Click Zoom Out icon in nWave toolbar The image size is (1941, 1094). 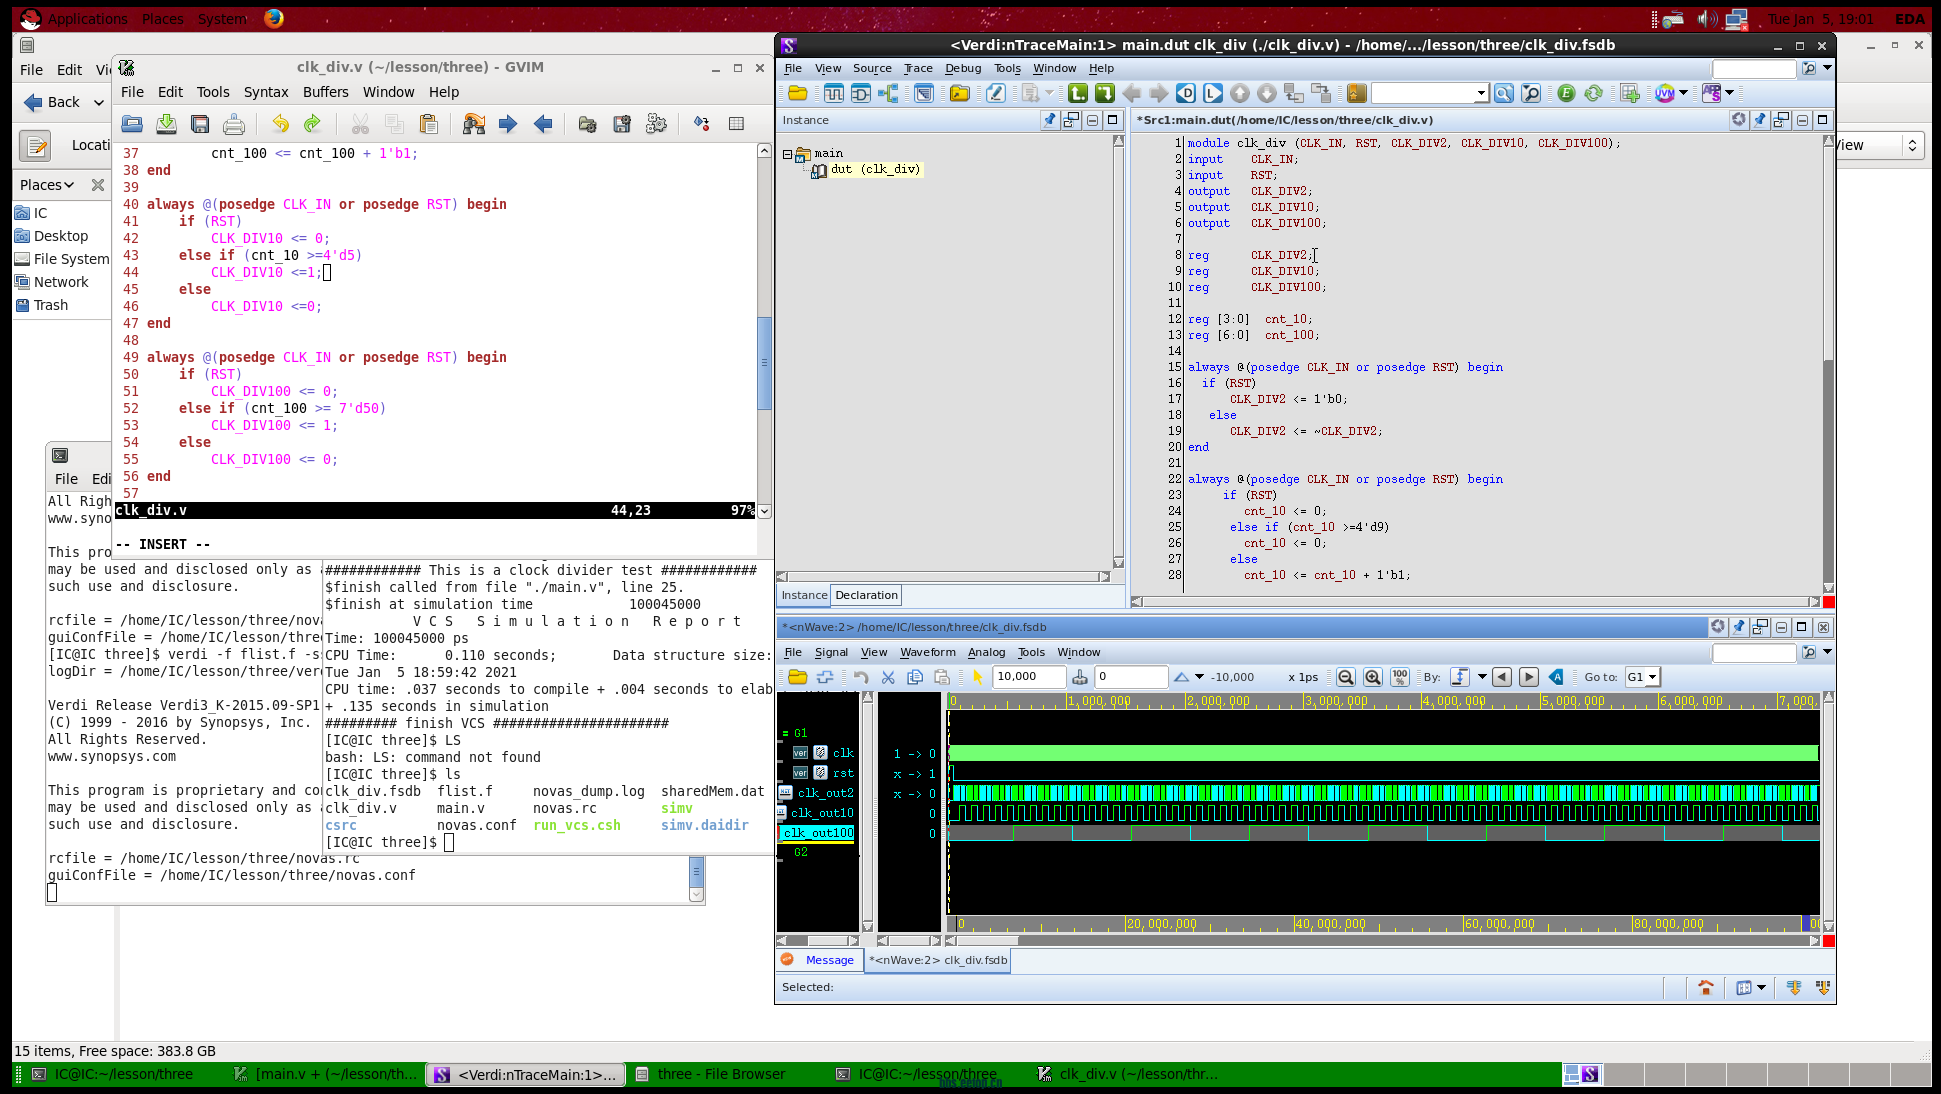(1346, 677)
